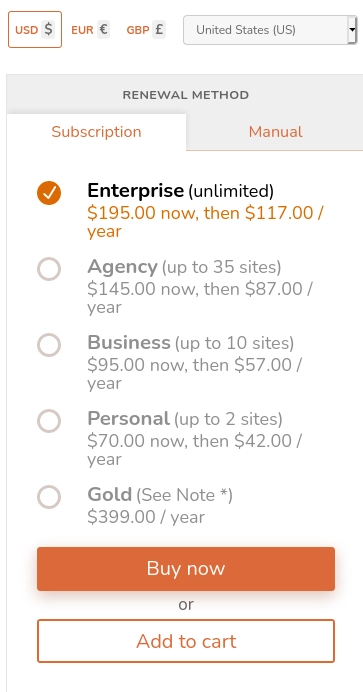Choose the Gold plan radio button
Screen dimensions: 363x692
click(49, 496)
